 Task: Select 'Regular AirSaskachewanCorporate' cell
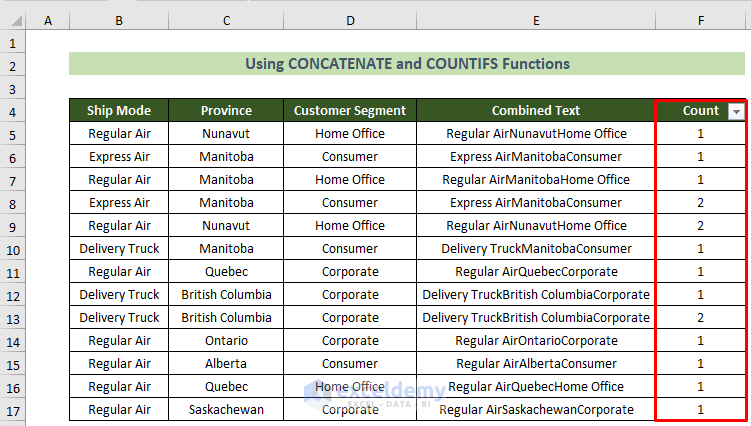point(536,409)
